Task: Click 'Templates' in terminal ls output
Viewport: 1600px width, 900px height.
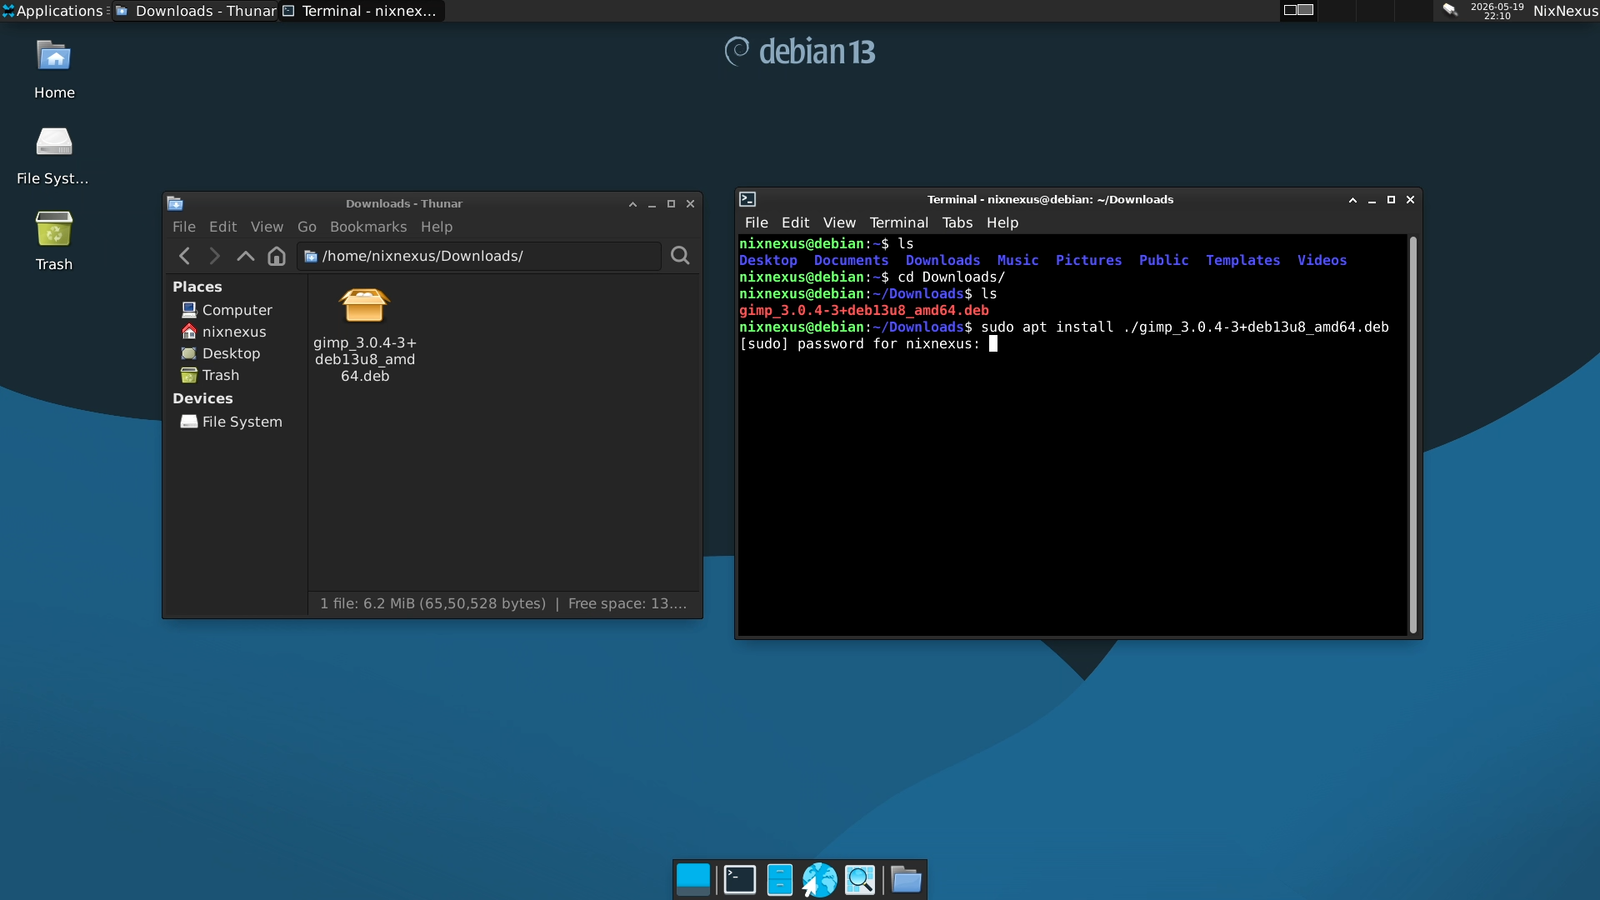Action: [x=1243, y=261]
